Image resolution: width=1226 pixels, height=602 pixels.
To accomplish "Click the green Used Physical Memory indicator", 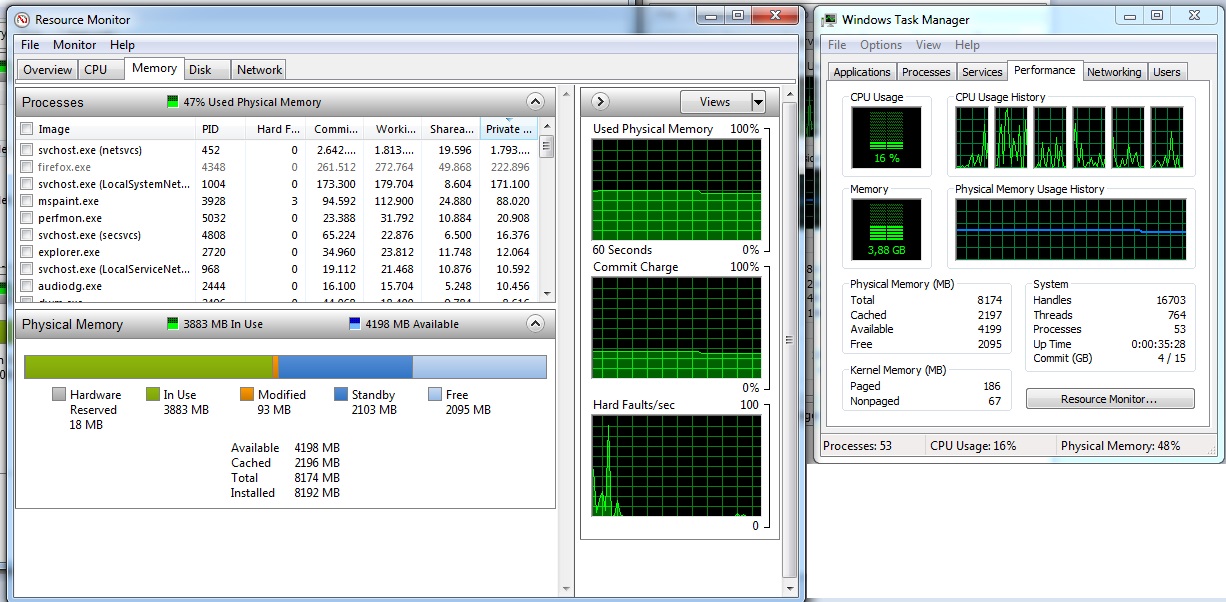I will pos(172,102).
